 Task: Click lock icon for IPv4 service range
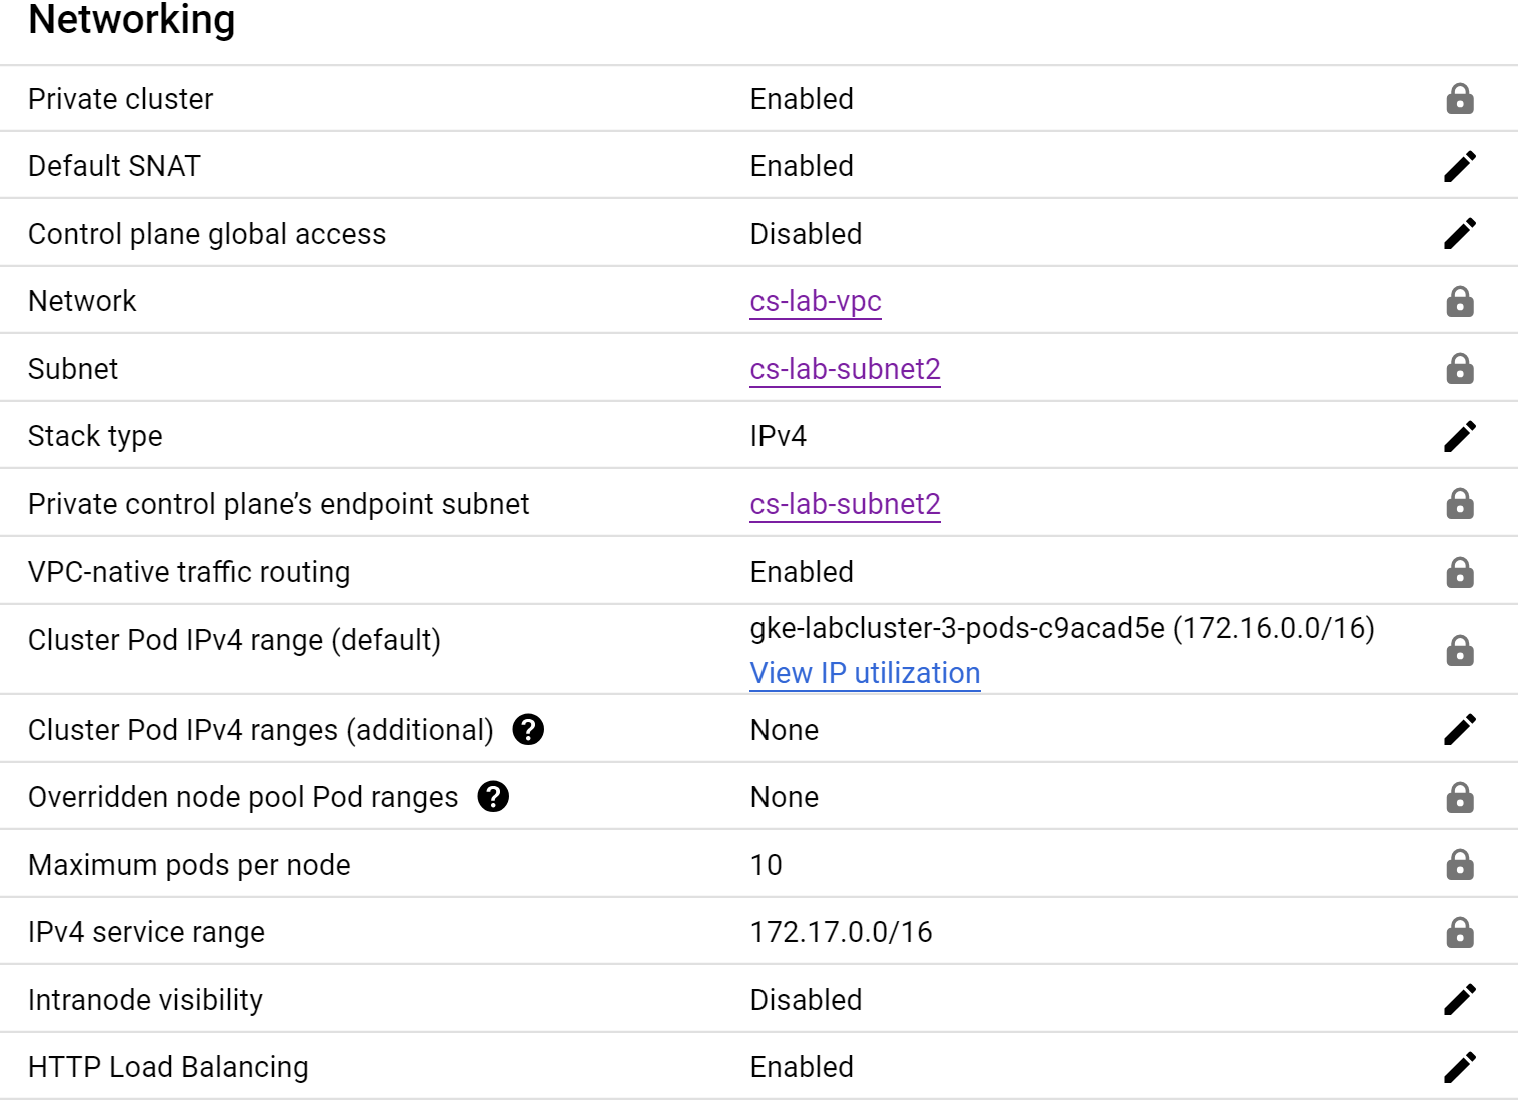point(1460,932)
